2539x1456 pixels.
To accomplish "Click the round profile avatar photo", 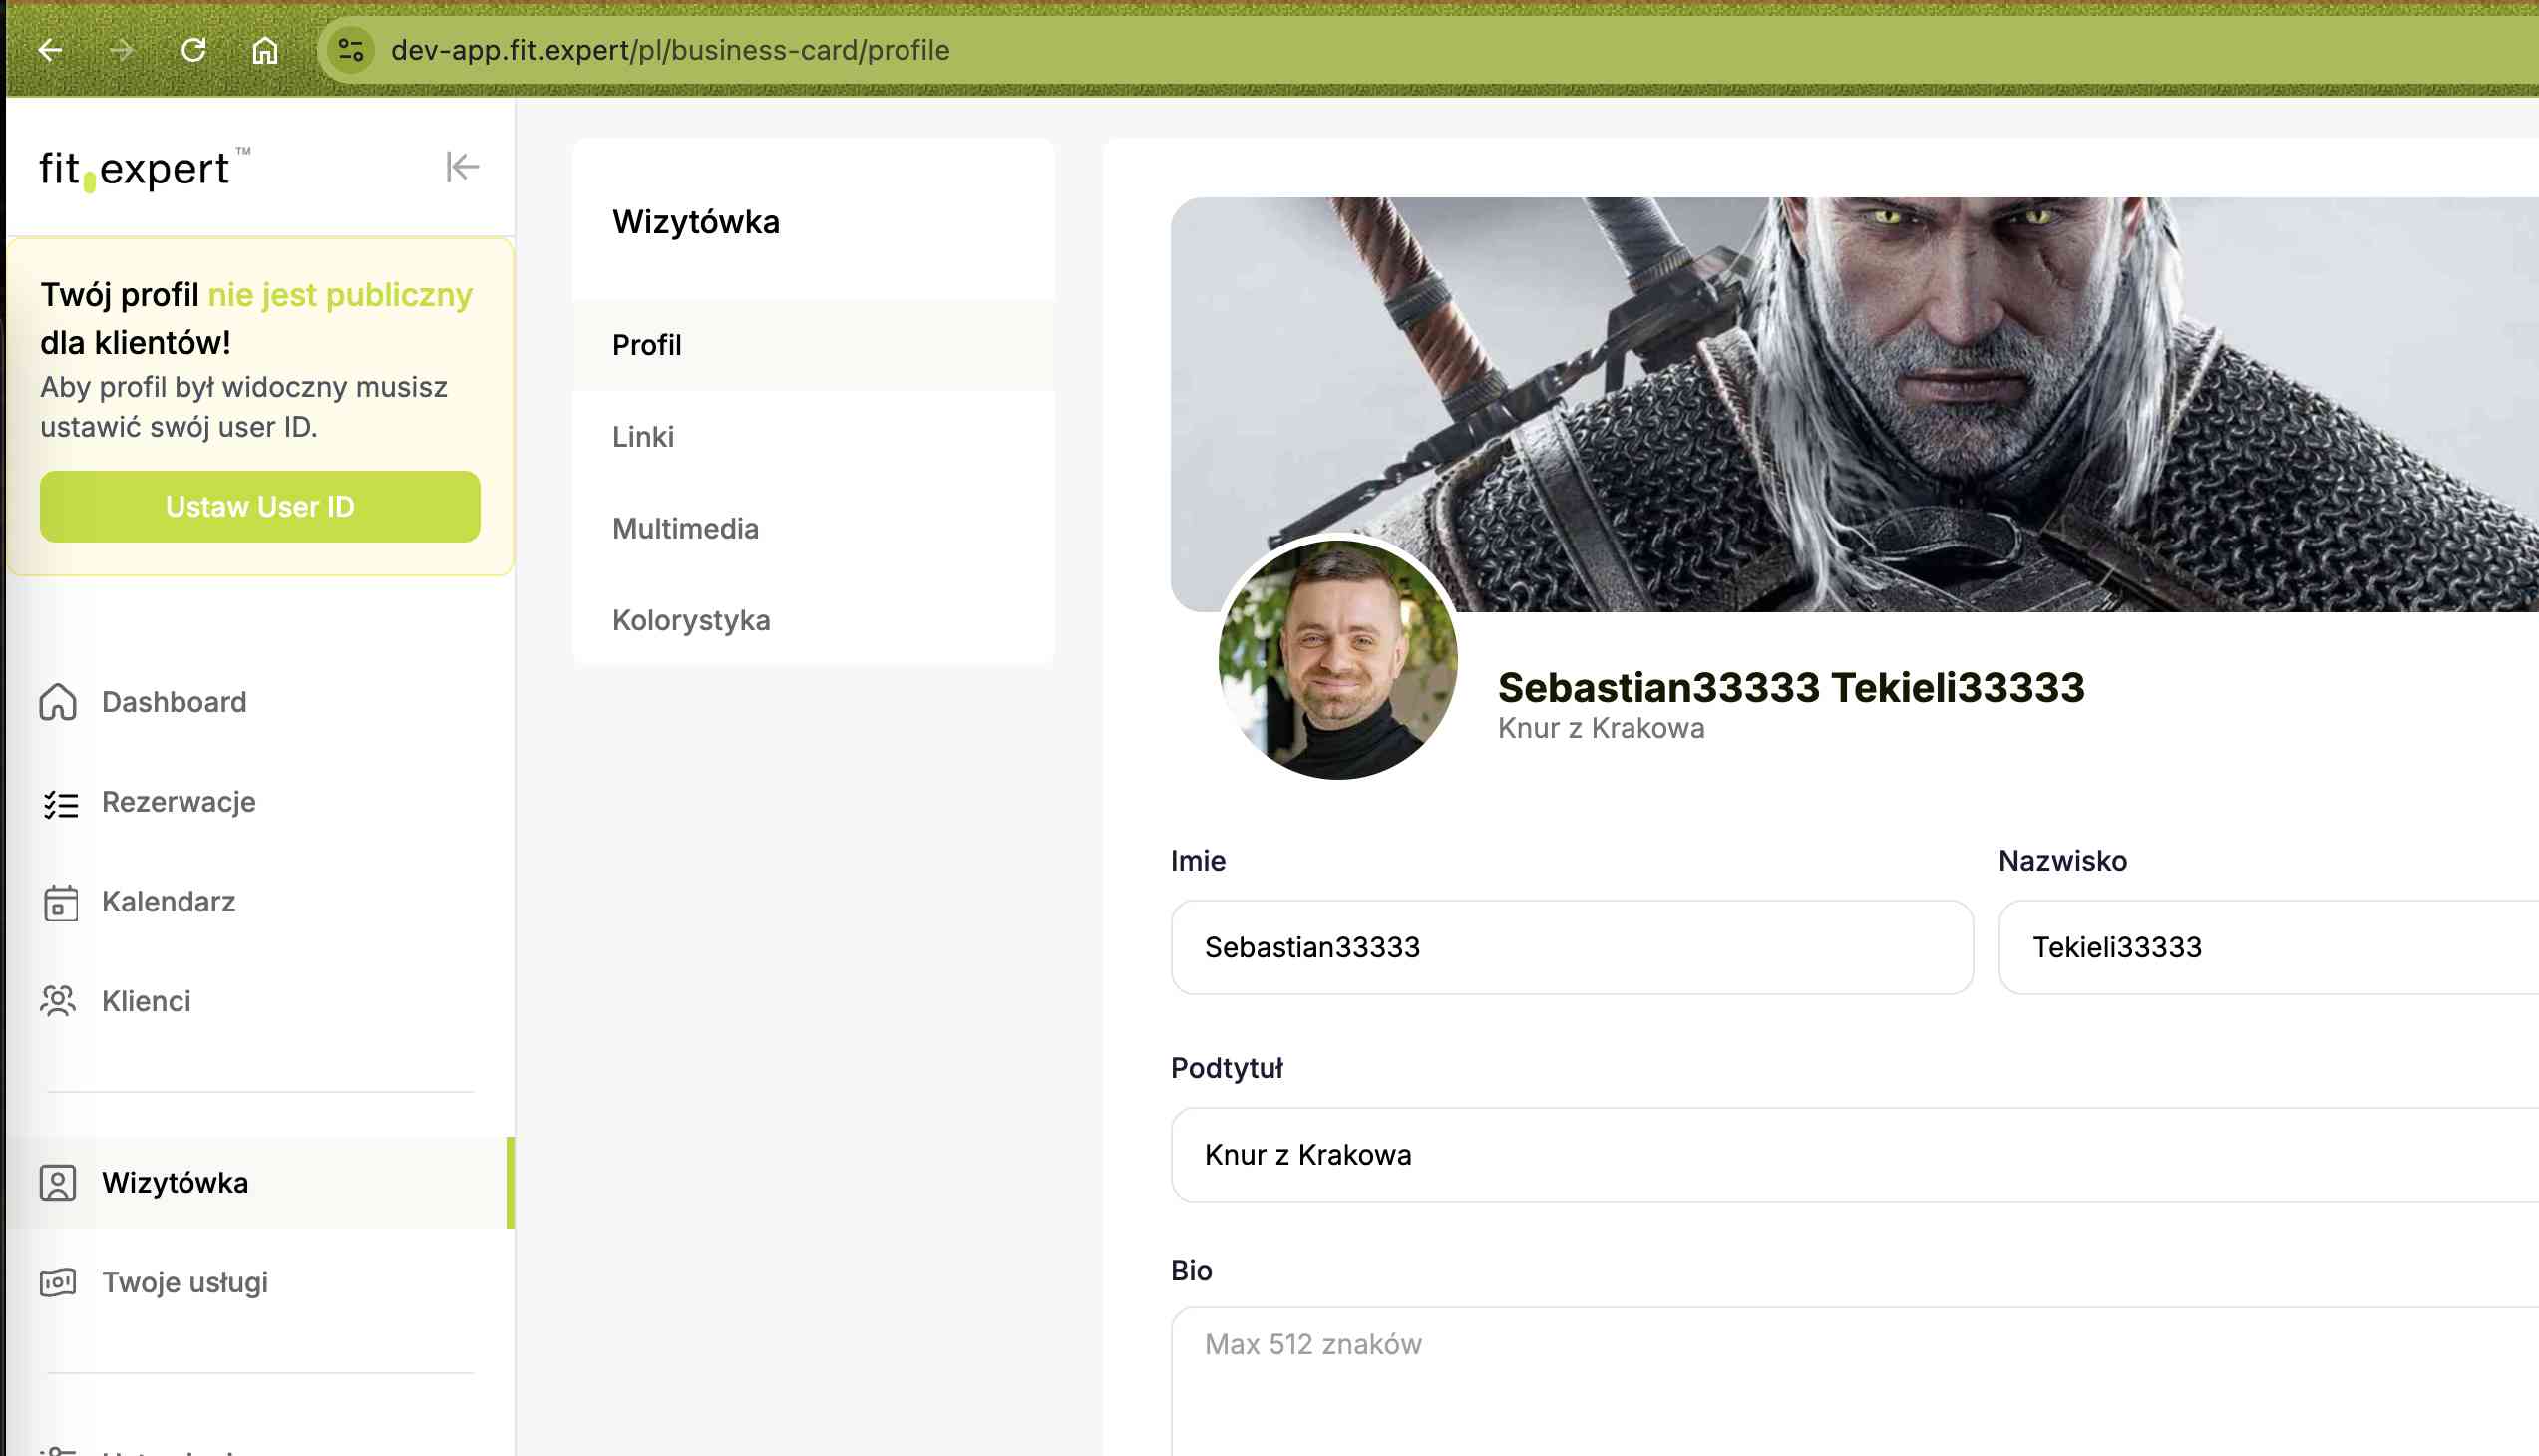I will (1338, 661).
